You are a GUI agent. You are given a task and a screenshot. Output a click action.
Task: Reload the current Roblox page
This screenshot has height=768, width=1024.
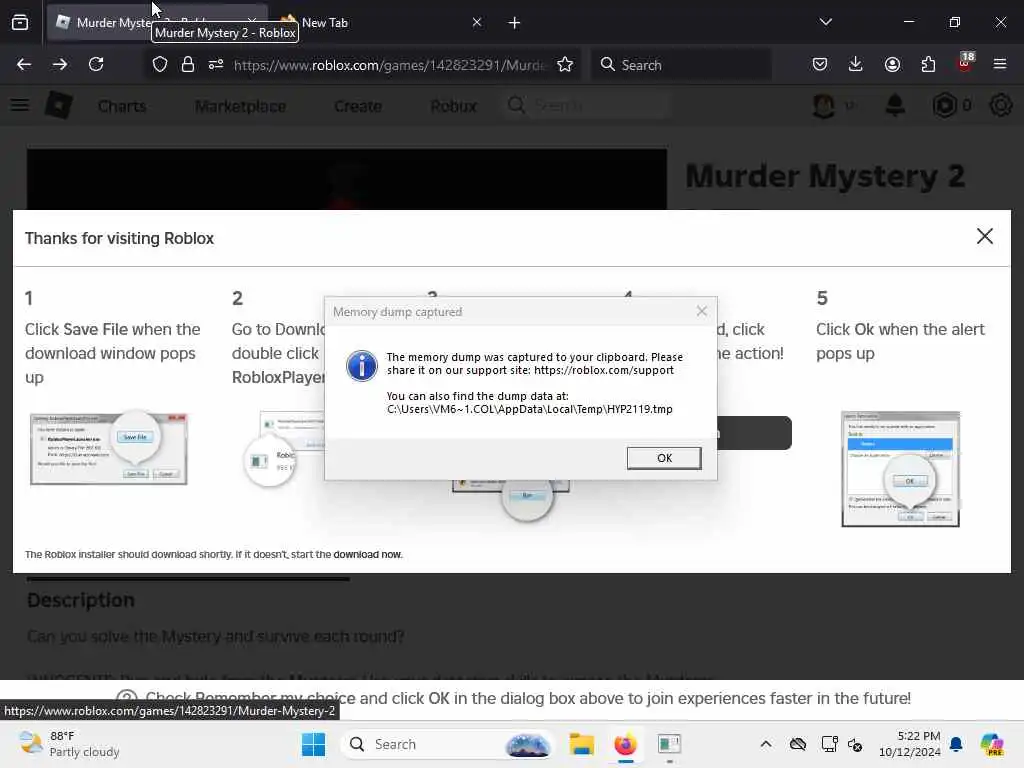[96, 64]
